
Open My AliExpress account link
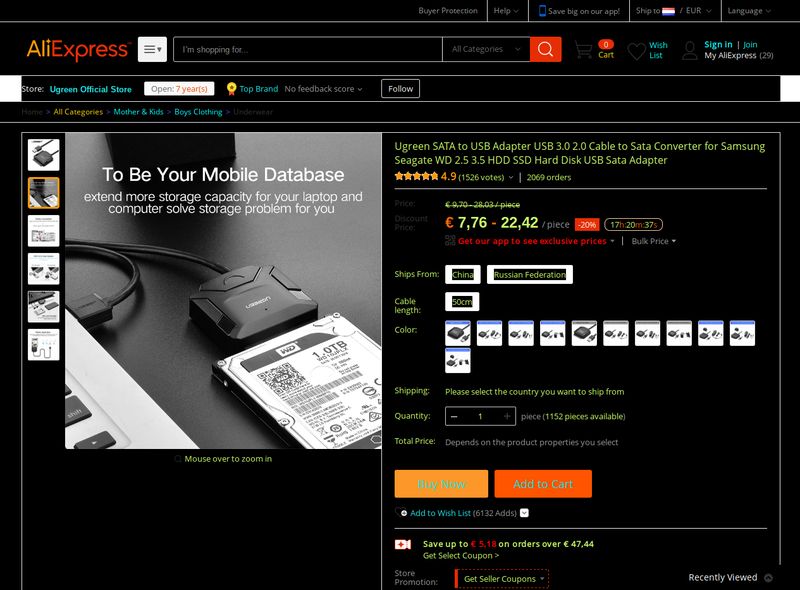point(730,56)
